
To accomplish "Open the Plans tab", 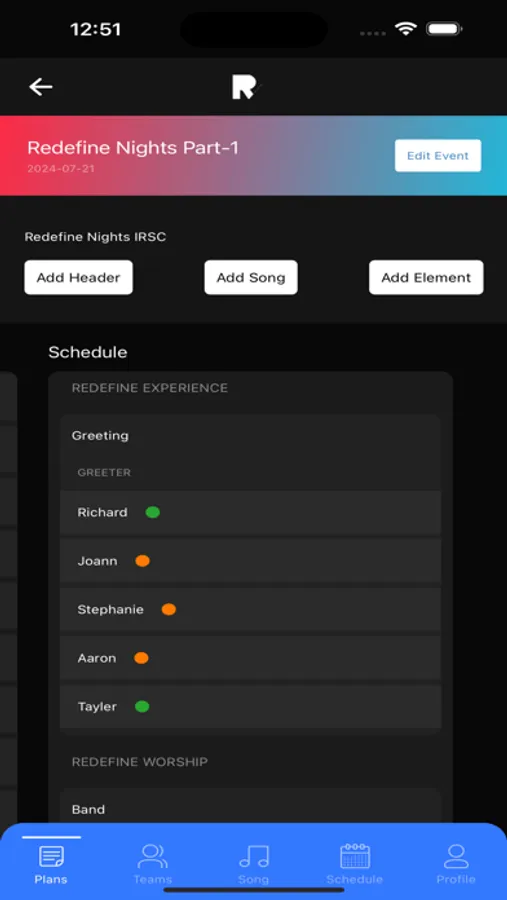I will coord(51,864).
